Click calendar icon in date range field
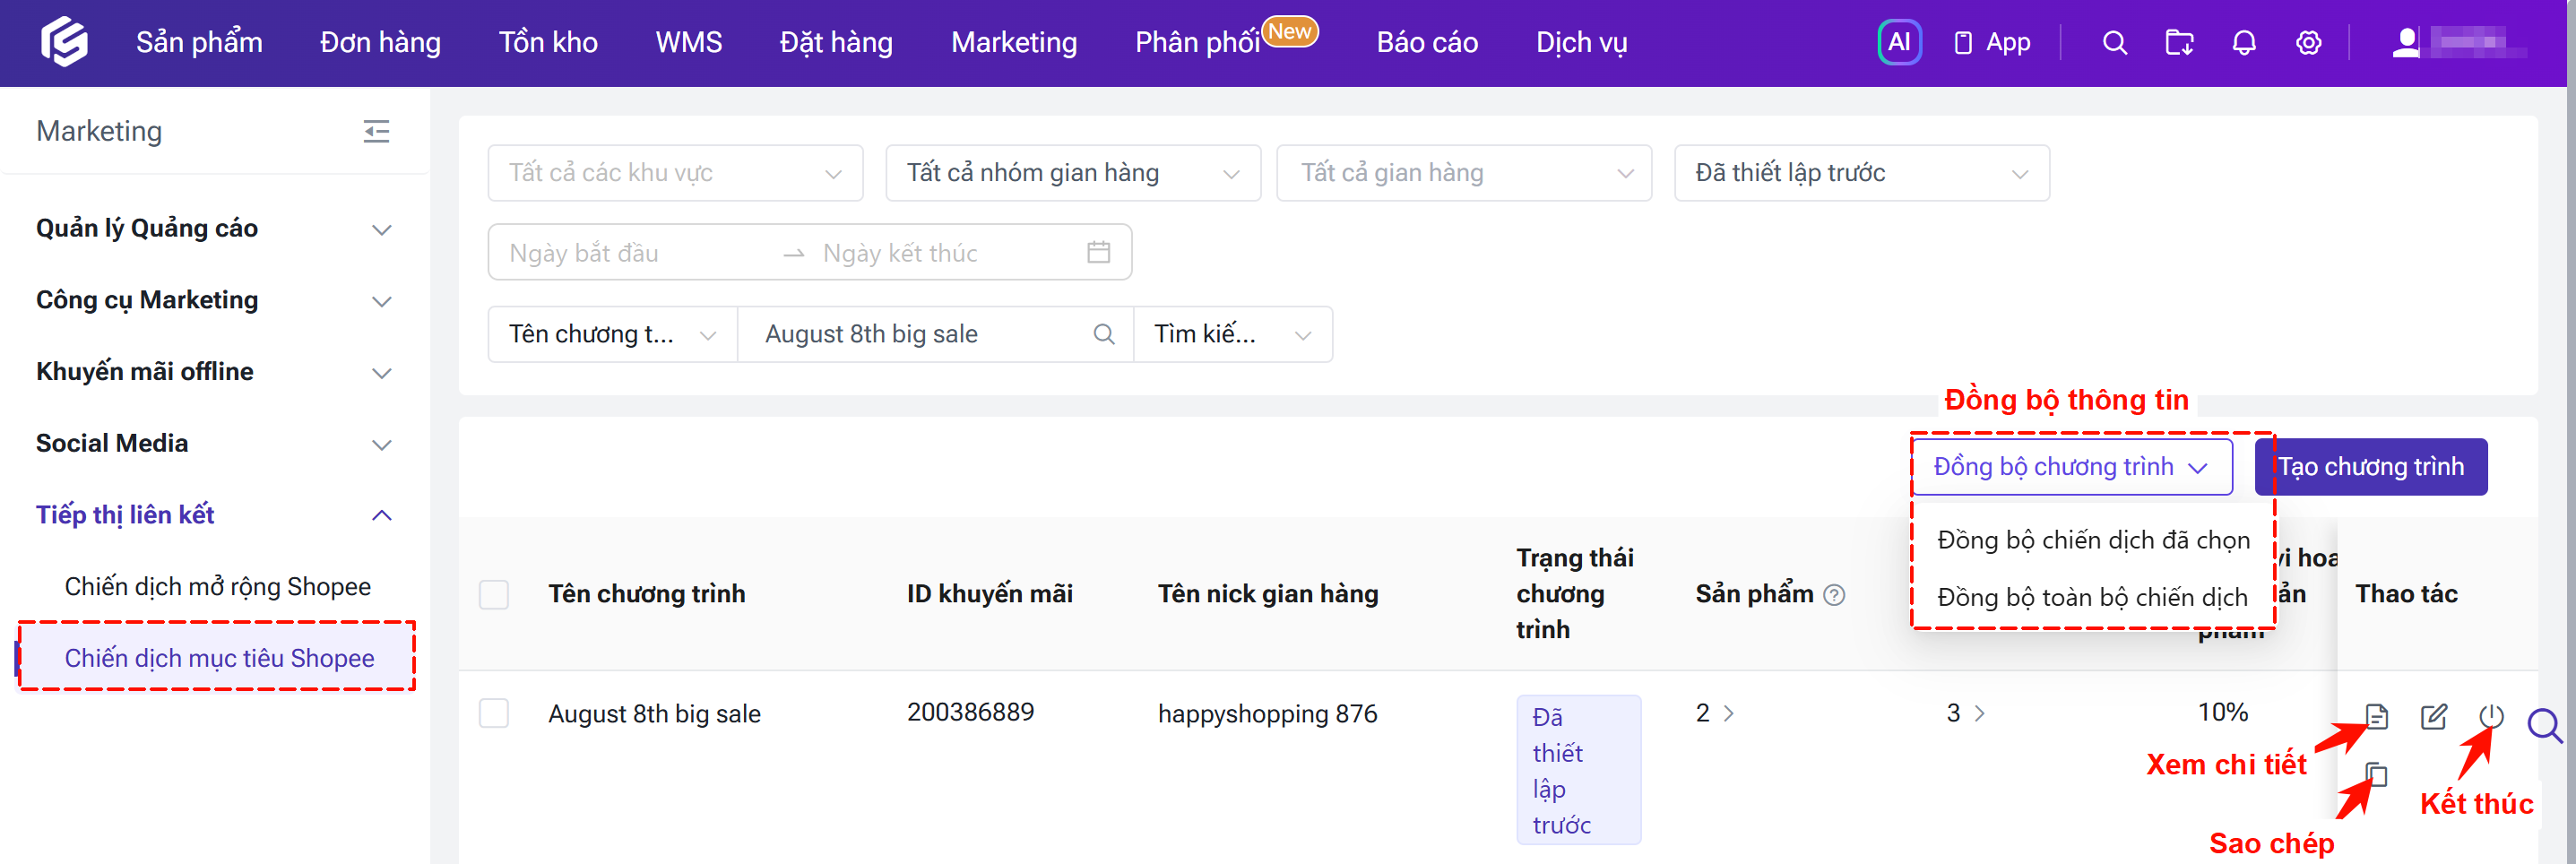 tap(1098, 252)
